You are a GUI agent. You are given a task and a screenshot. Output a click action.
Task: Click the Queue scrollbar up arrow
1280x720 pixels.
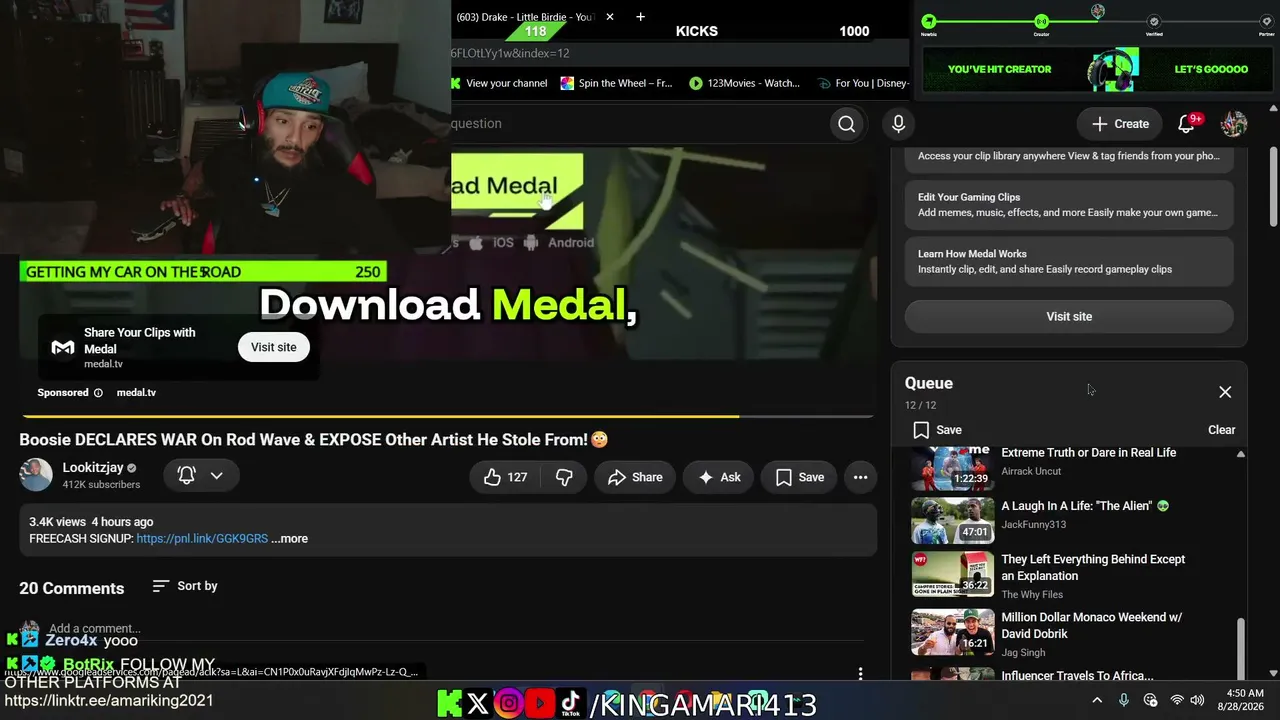(x=1241, y=454)
